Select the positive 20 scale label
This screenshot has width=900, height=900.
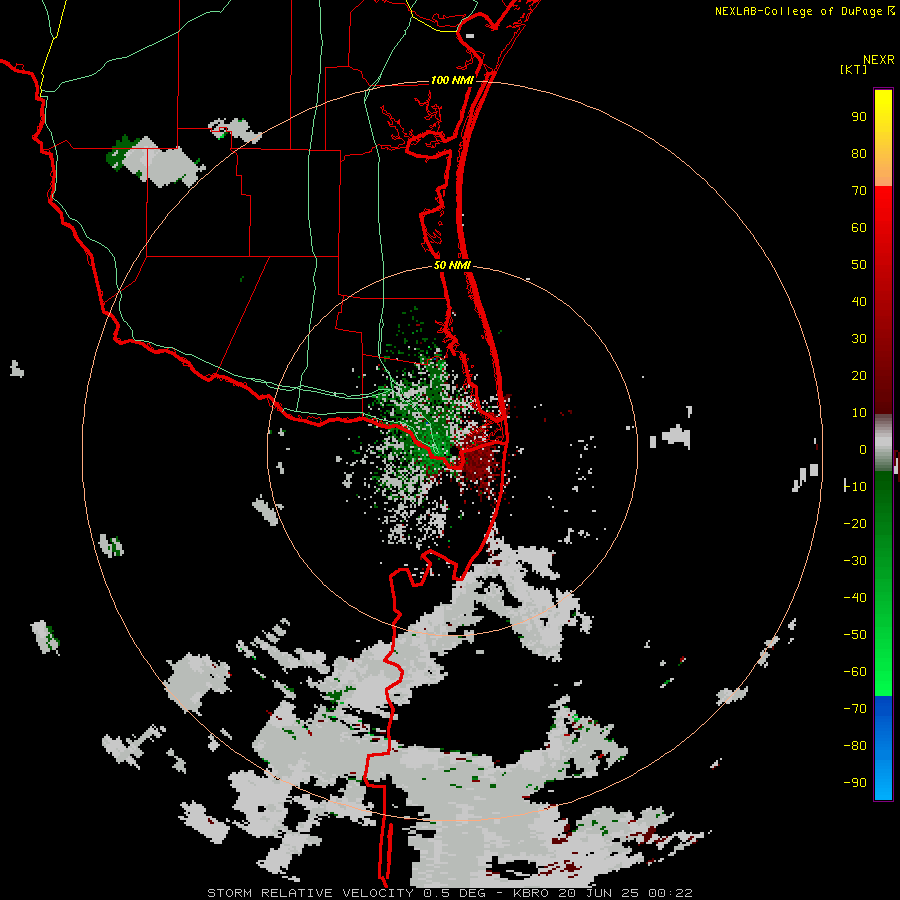859,375
